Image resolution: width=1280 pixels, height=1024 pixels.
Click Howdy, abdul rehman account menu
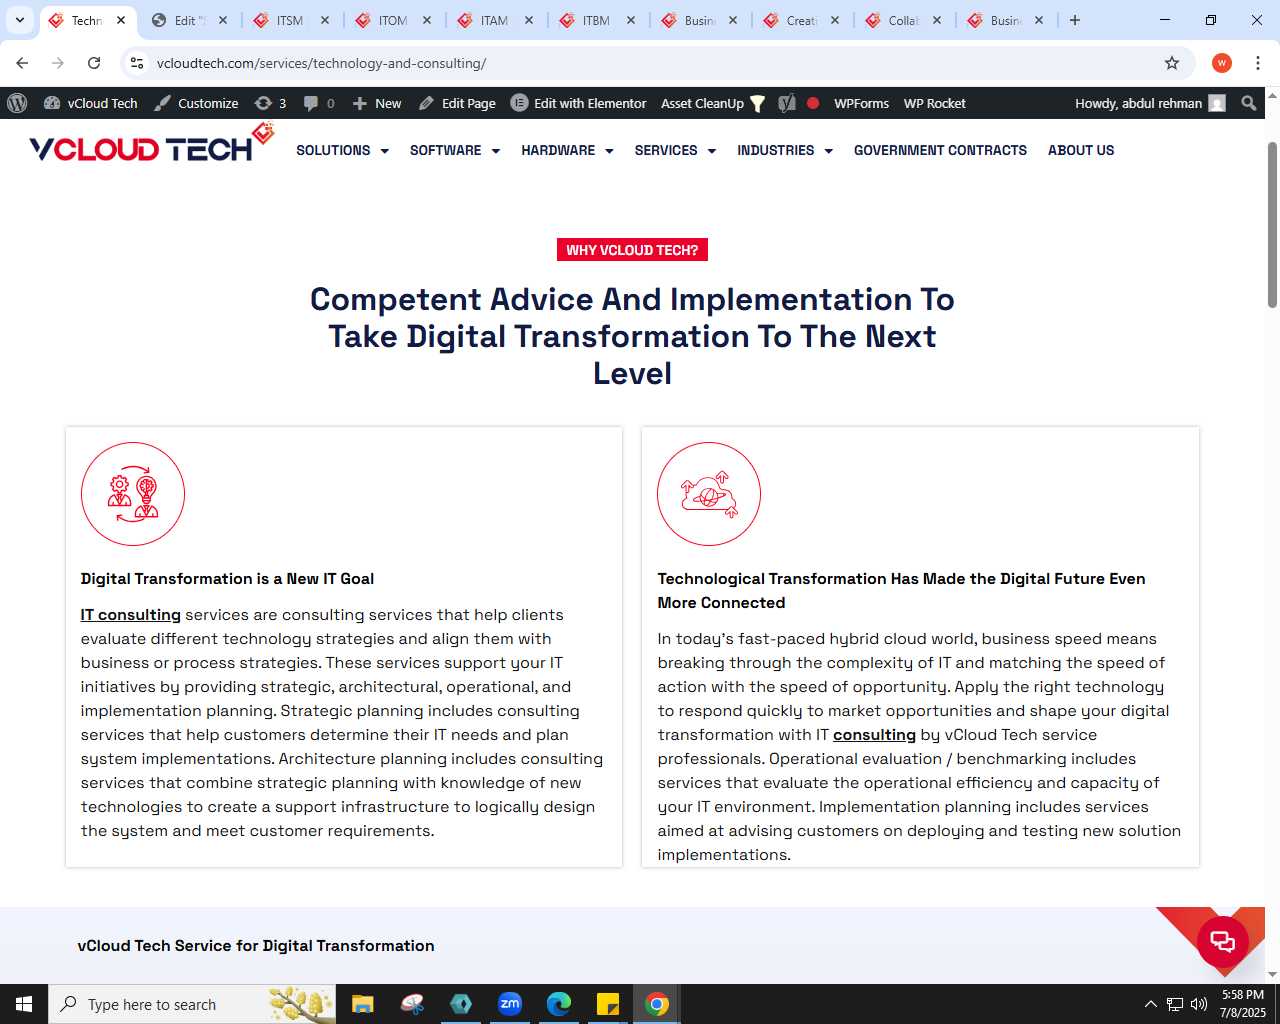tap(1150, 103)
